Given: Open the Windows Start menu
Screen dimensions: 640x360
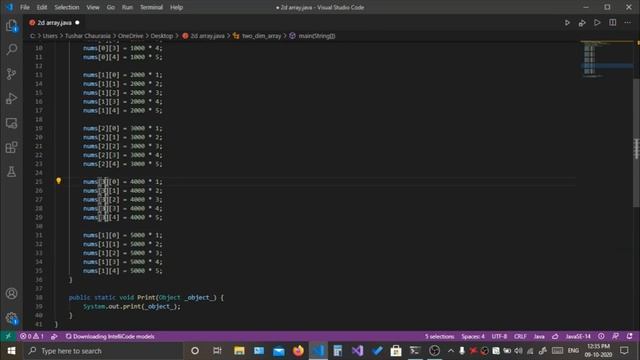Looking at the screenshot, I should click(x=11, y=351).
